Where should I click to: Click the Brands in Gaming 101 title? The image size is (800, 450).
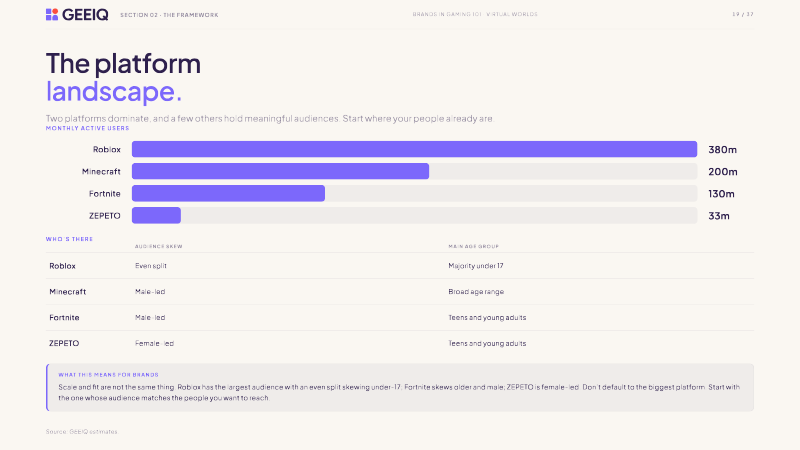475,14
